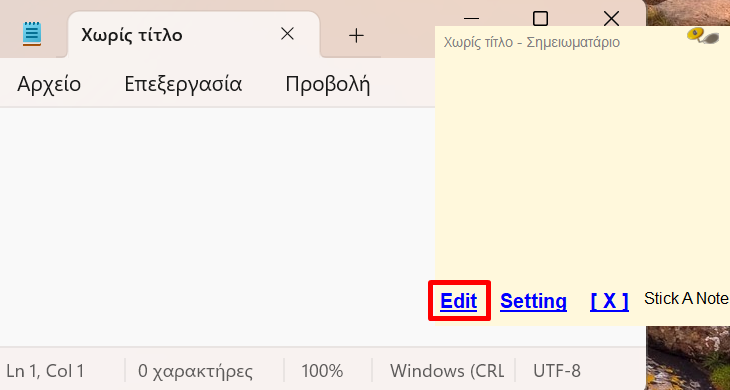730x390 pixels.
Task: Click the Edit link on sticky note
Action: coord(459,301)
